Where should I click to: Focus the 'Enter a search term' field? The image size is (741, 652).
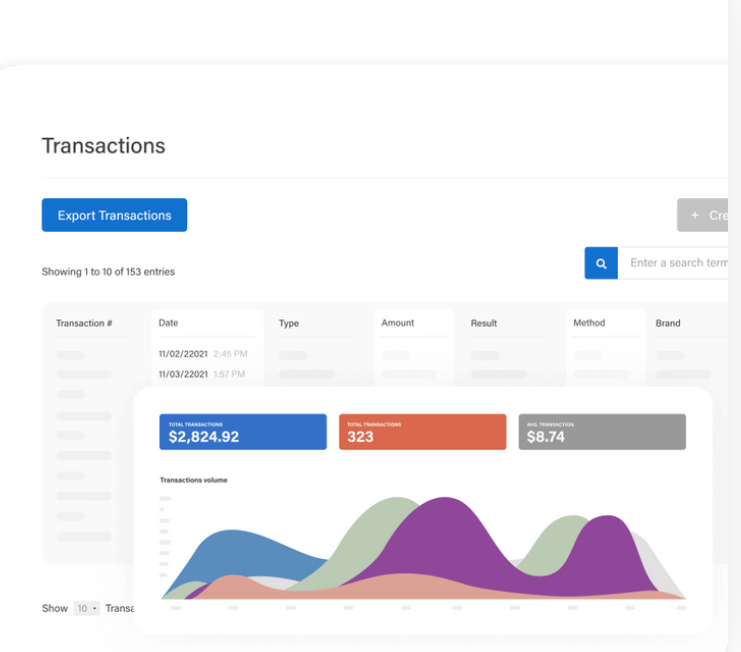[x=677, y=263]
